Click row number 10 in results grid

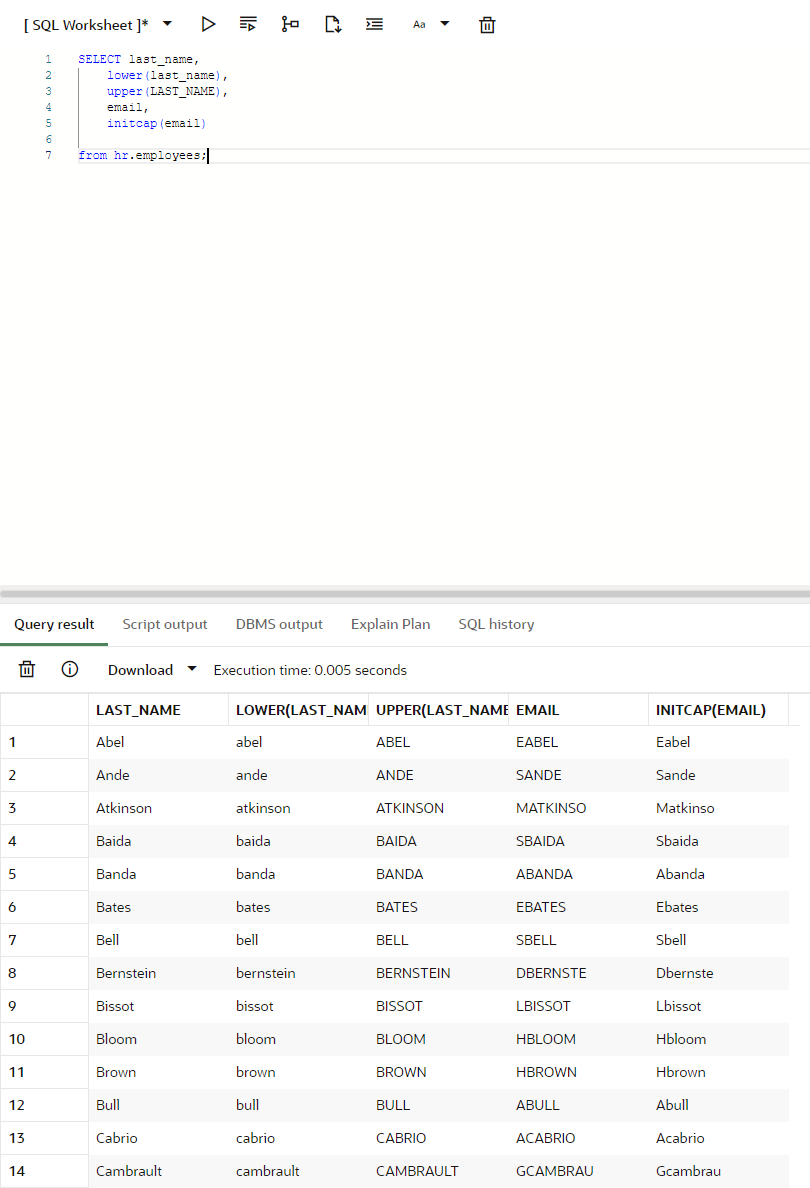44,1039
